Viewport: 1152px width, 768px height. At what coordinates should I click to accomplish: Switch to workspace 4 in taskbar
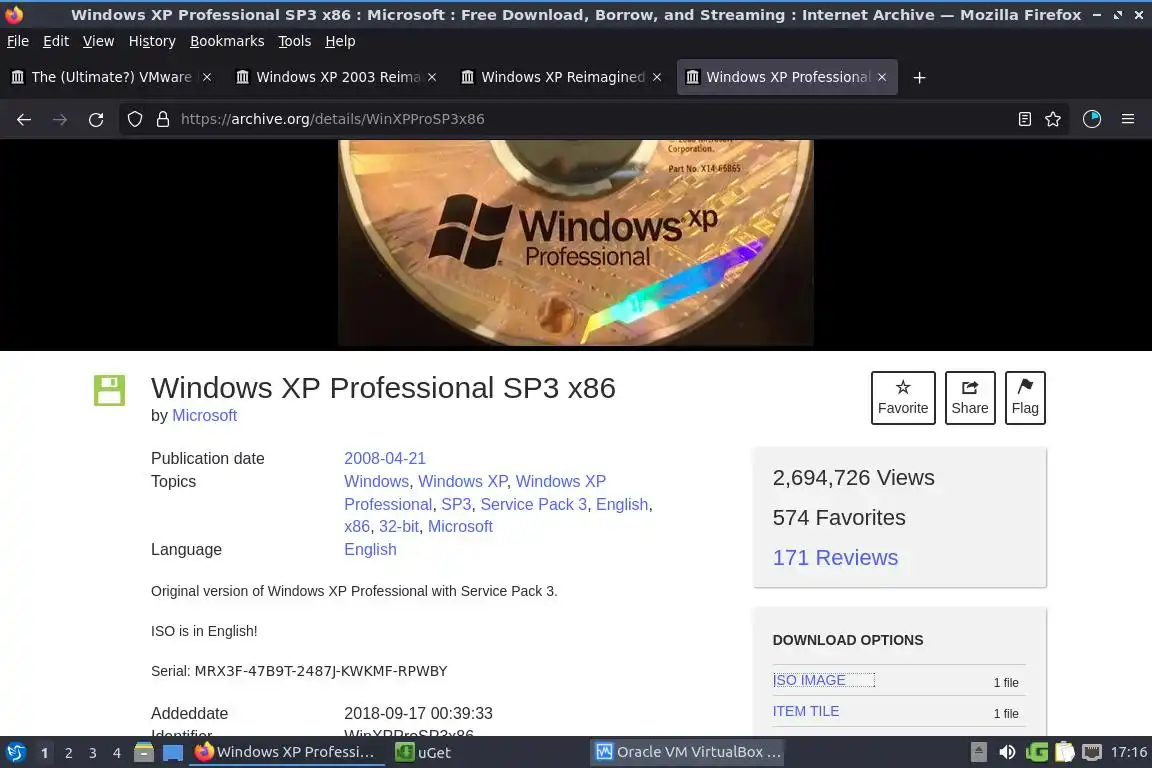coord(117,753)
